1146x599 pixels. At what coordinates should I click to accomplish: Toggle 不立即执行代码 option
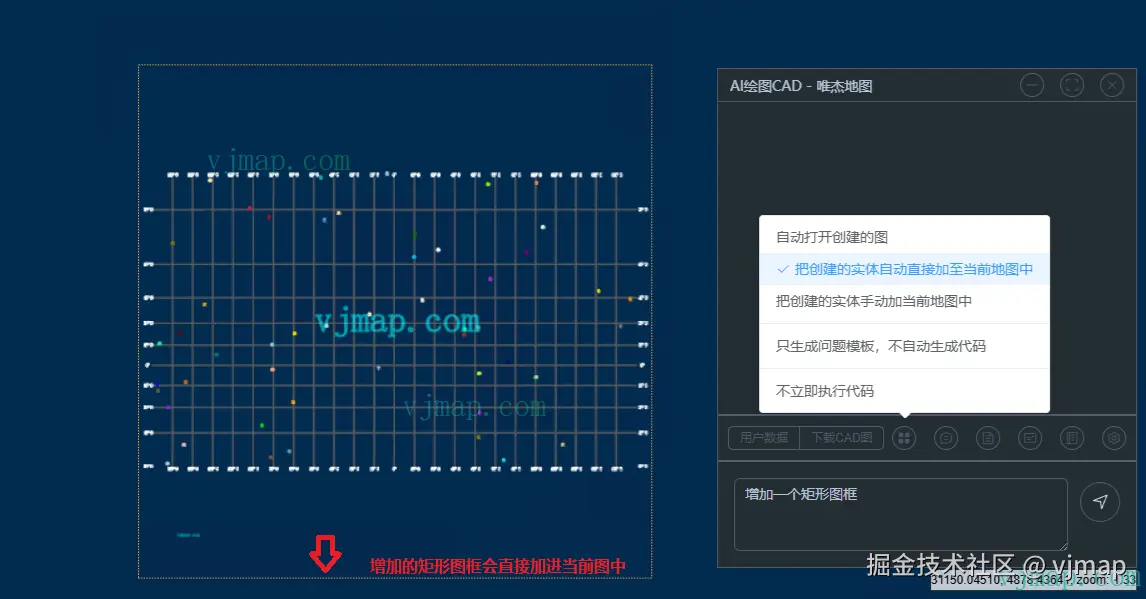904,391
